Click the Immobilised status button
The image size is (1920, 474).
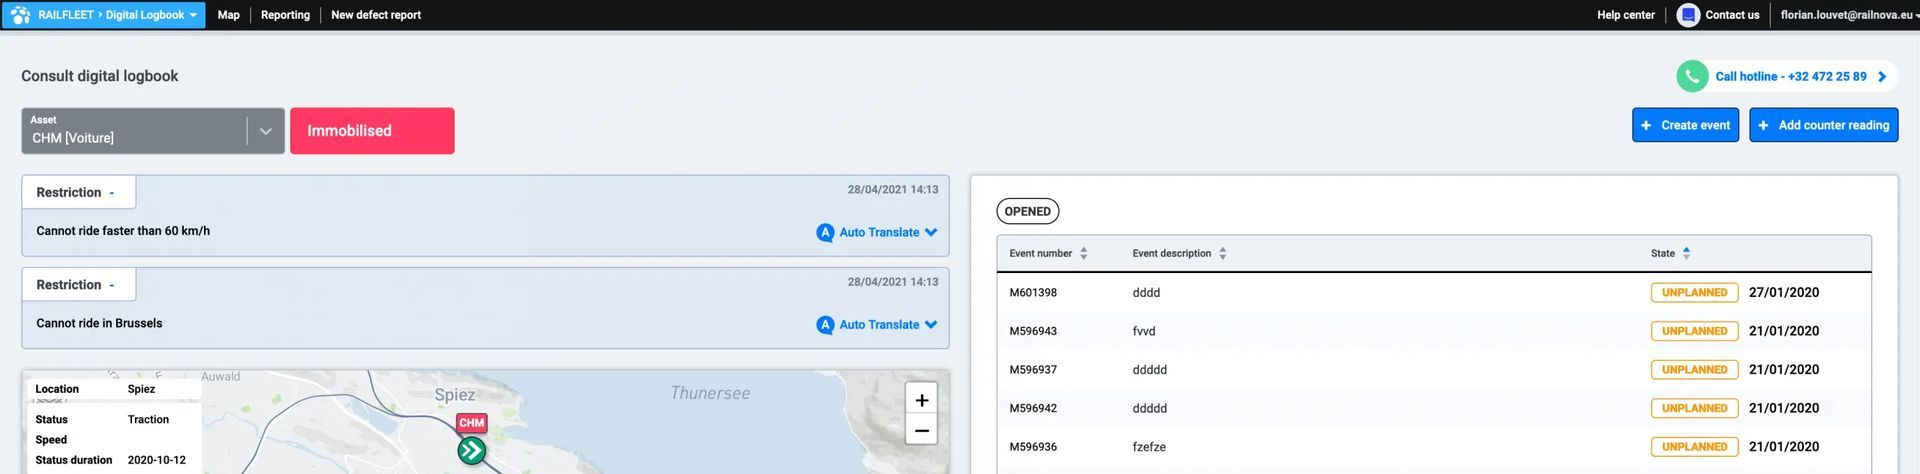coord(372,131)
